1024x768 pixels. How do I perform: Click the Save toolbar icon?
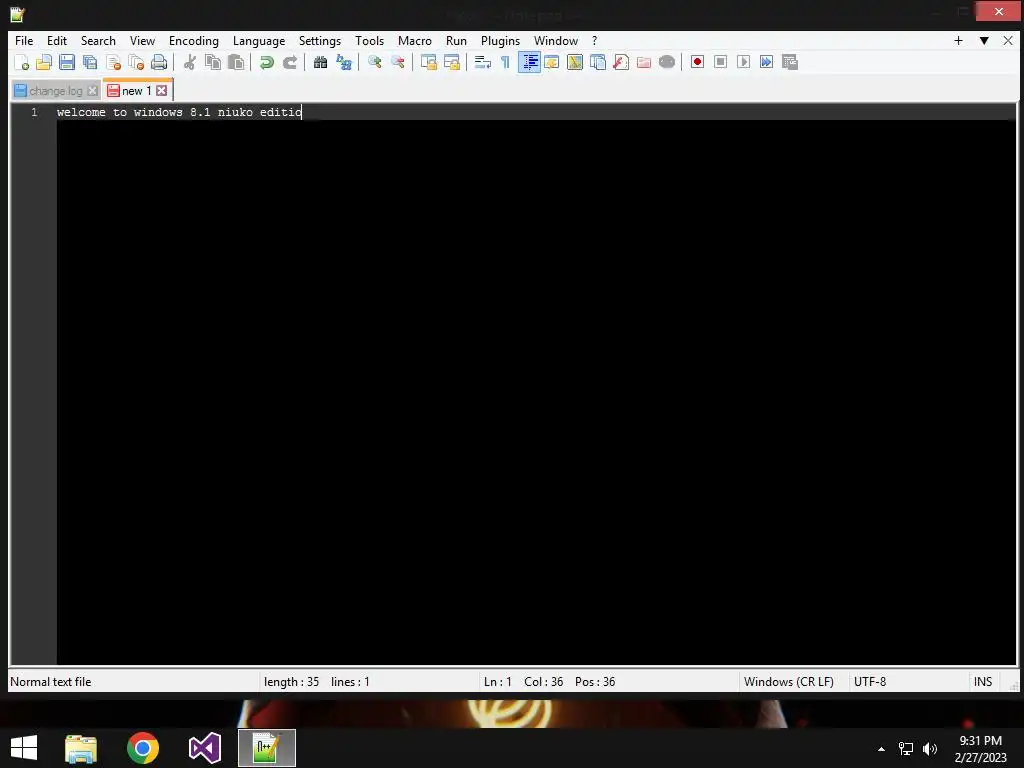click(x=67, y=62)
